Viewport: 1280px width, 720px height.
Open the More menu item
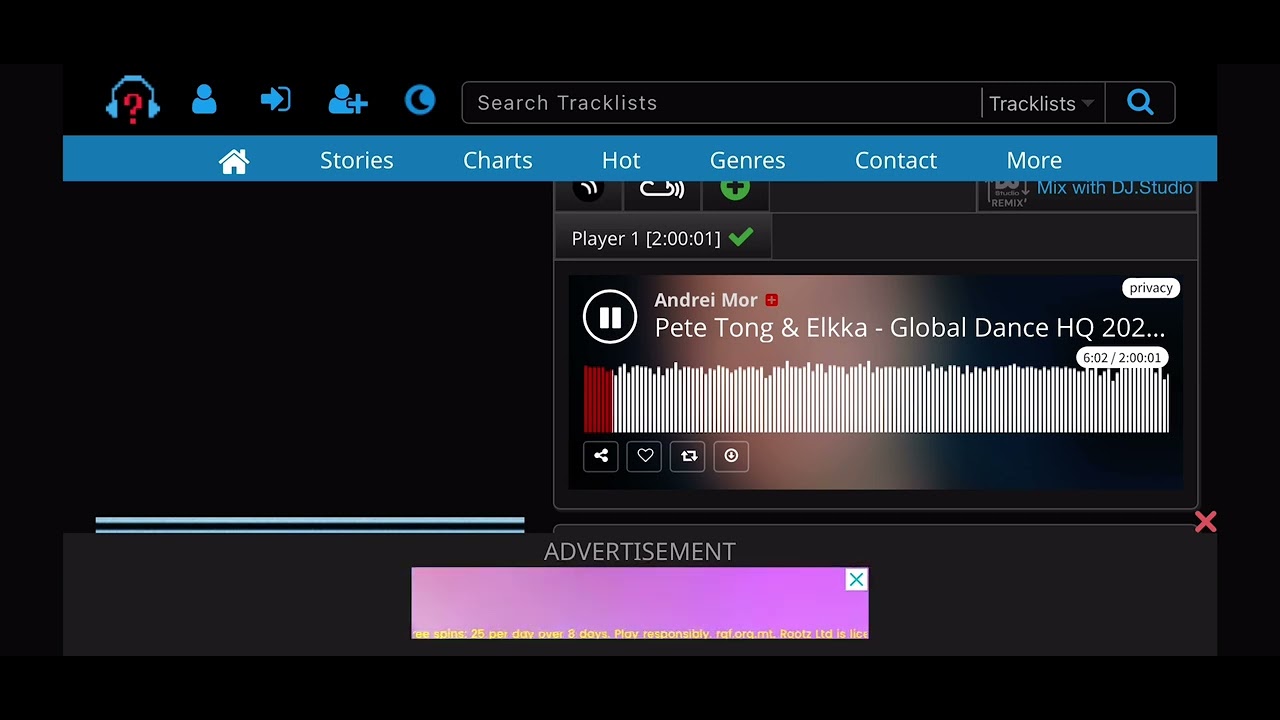(1034, 160)
